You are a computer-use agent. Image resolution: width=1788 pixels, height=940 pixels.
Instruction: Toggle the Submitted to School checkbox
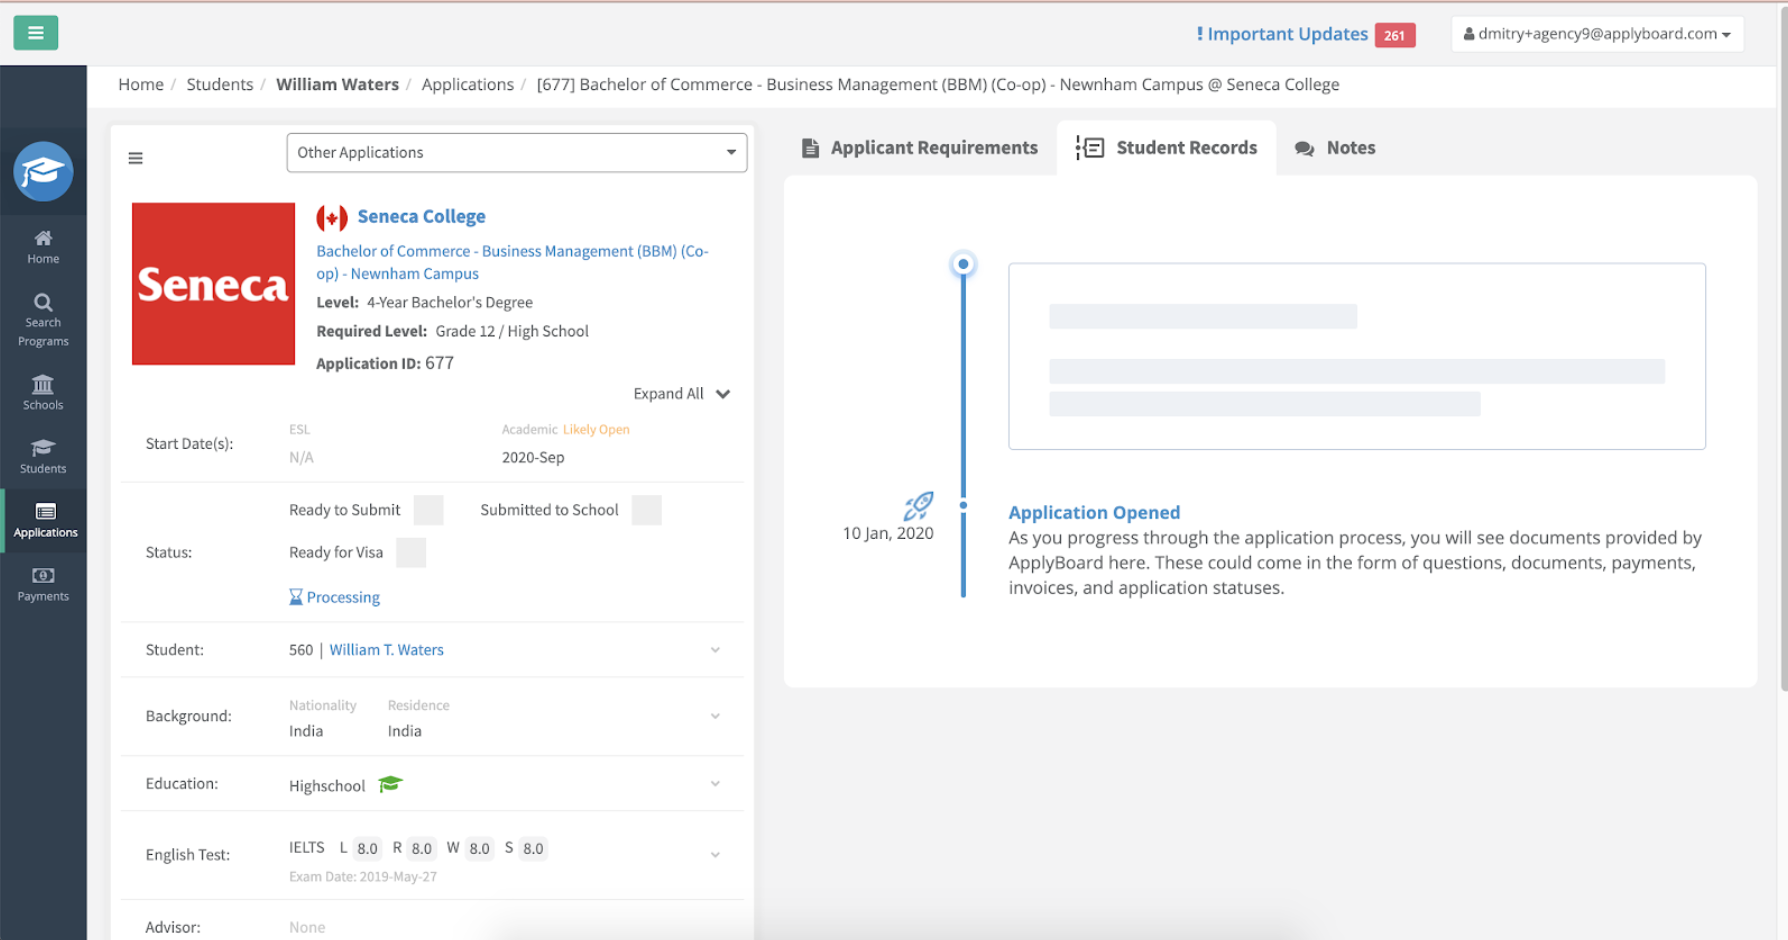click(647, 510)
